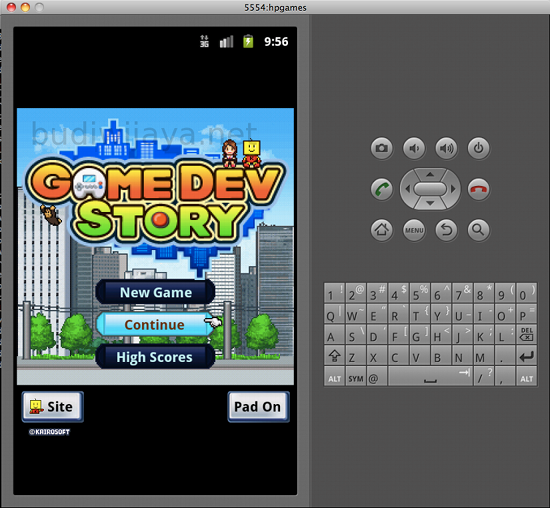Click the signal strength icon
Image resolution: width=550 pixels, height=508 pixels.
[x=226, y=41]
